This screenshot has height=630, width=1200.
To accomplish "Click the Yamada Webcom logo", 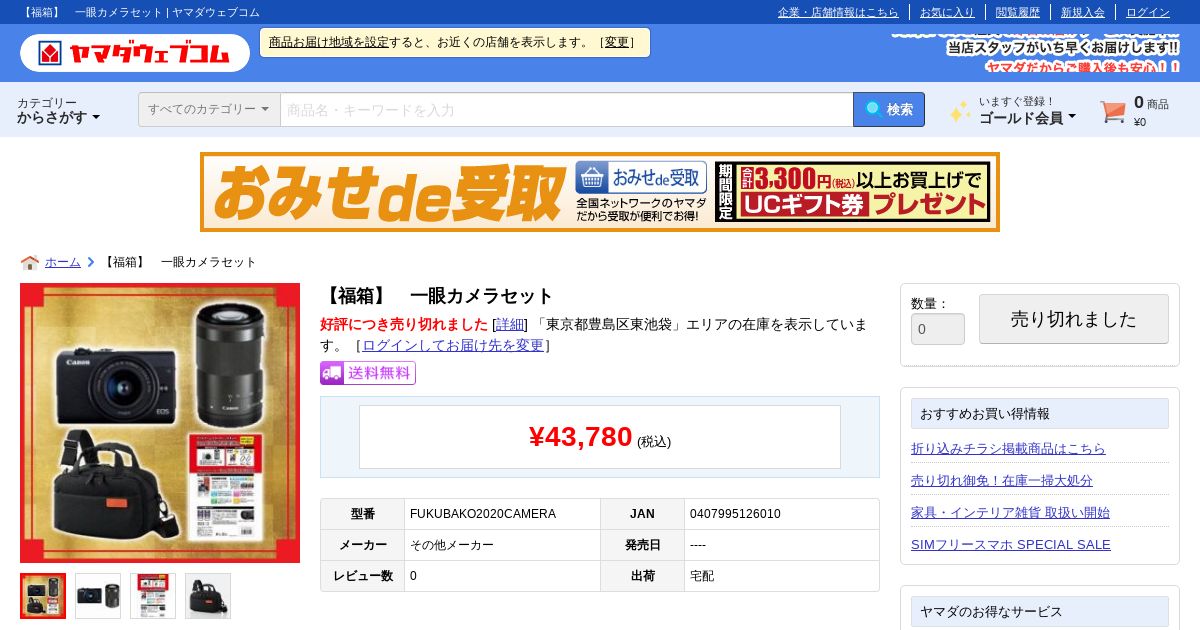I will [x=135, y=53].
